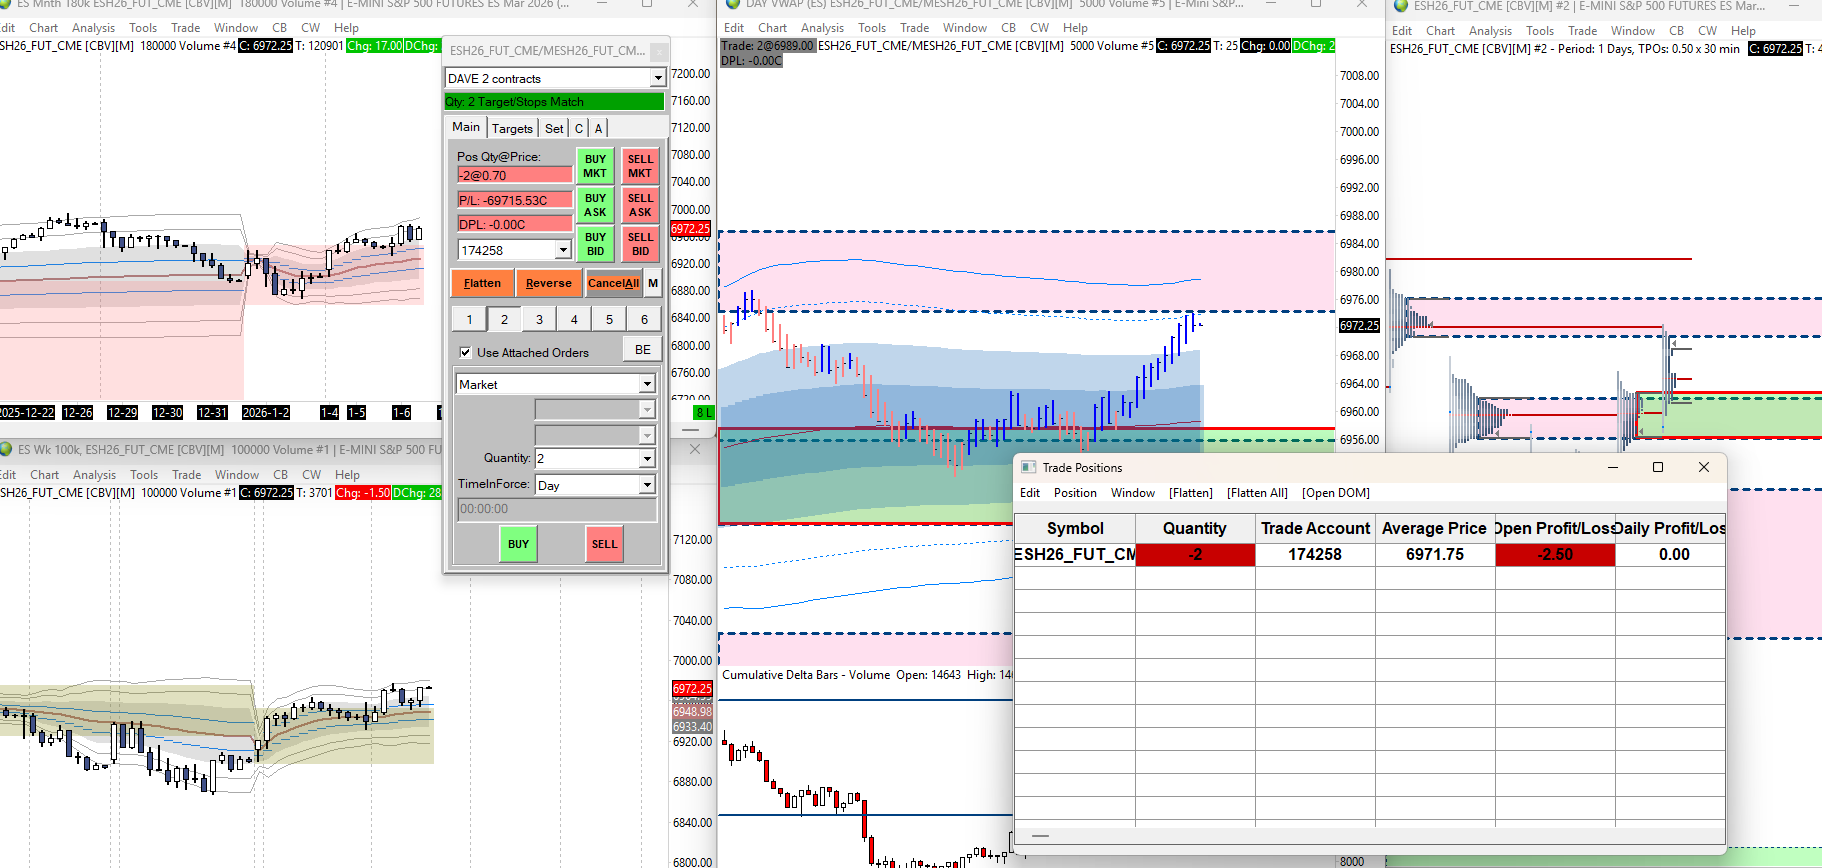This screenshot has height=868, width=1822.
Task: Click the CancelAll orders button
Action: (613, 283)
